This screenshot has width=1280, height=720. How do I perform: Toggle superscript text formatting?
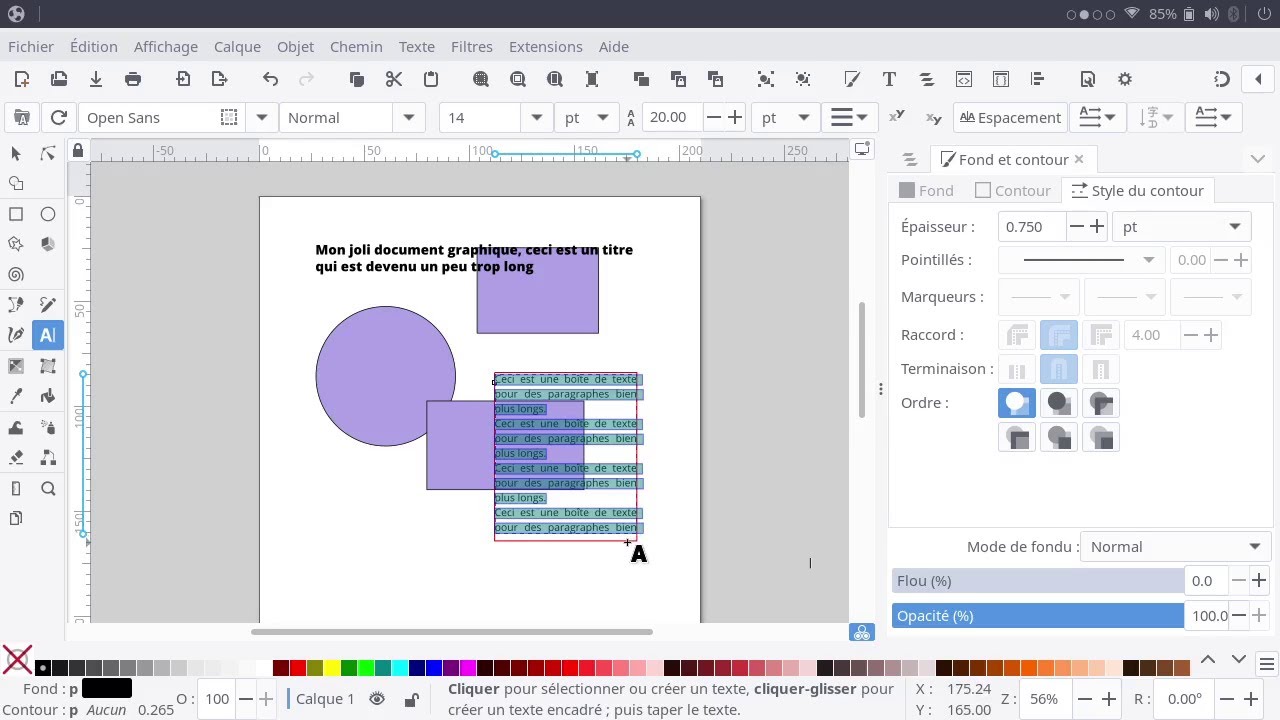point(897,117)
